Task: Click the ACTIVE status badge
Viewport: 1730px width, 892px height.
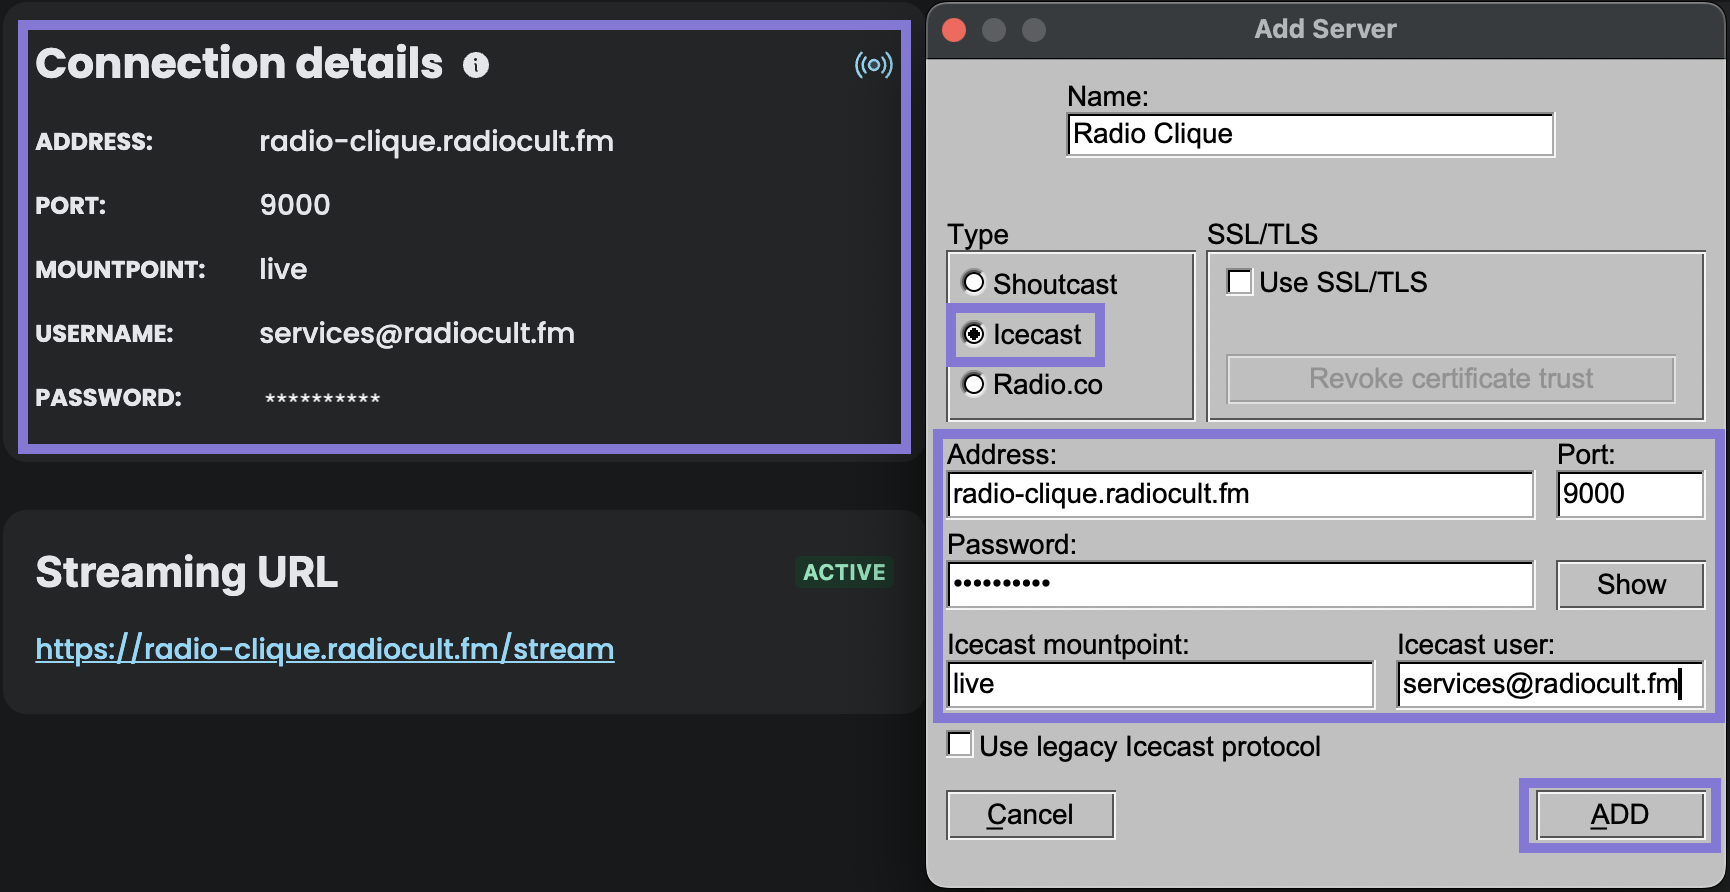Action: pos(844,572)
